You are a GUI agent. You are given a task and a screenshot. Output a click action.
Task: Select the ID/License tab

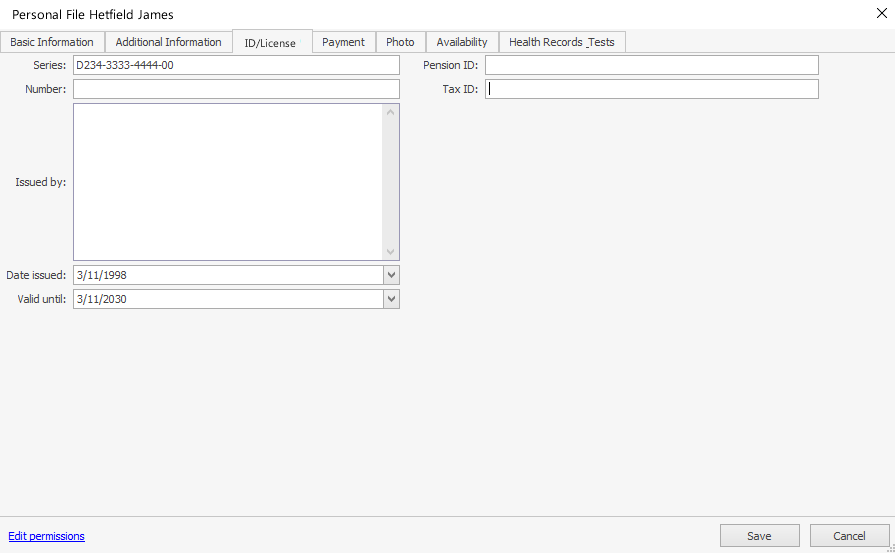pos(270,43)
